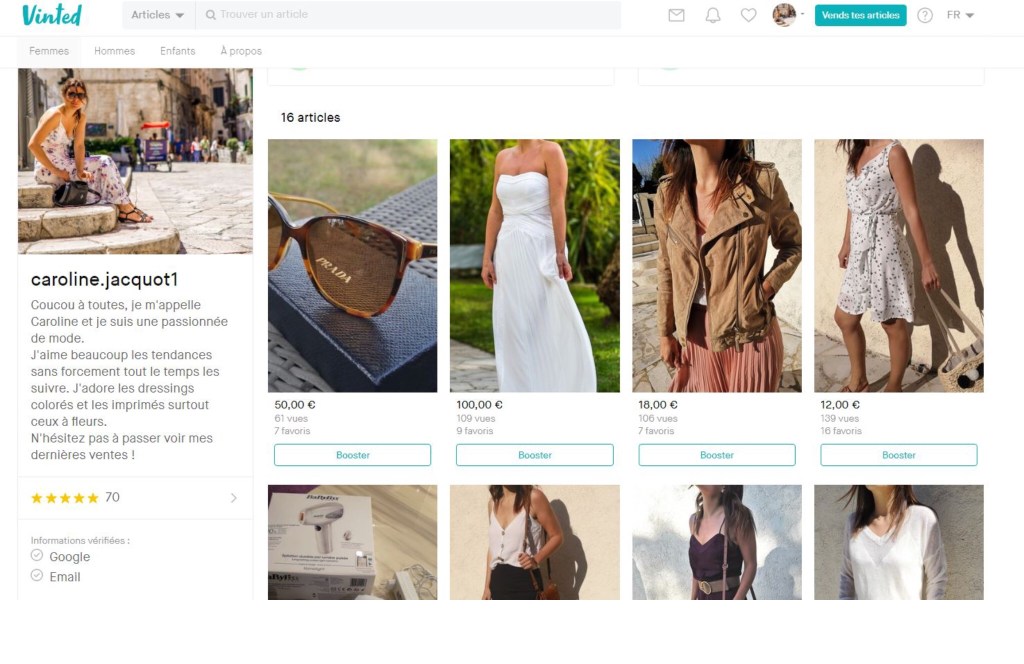Click the help question mark icon
Image resolution: width=1024 pixels, height=664 pixels.
point(925,15)
